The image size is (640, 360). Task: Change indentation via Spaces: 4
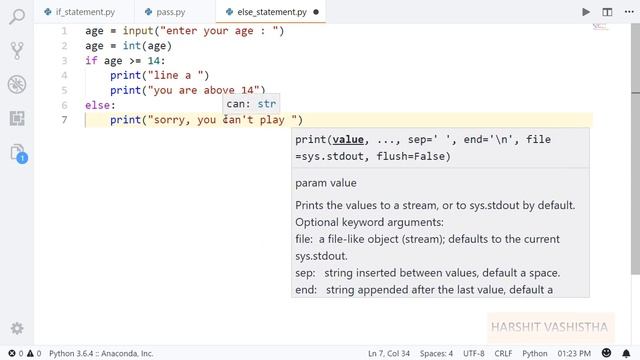coord(436,353)
